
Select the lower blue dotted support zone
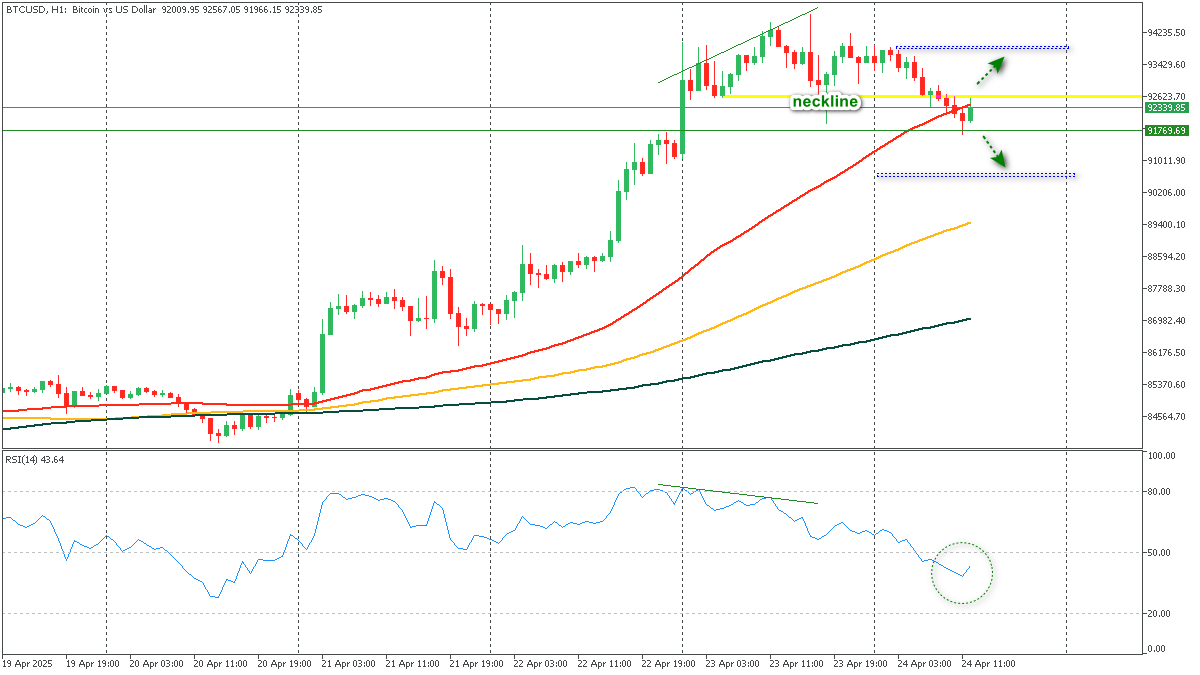(x=975, y=175)
